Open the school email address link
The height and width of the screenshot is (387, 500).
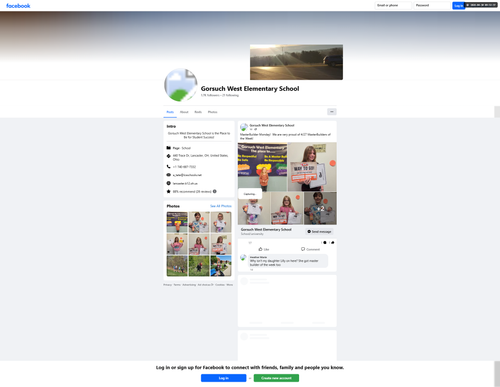(x=187, y=175)
